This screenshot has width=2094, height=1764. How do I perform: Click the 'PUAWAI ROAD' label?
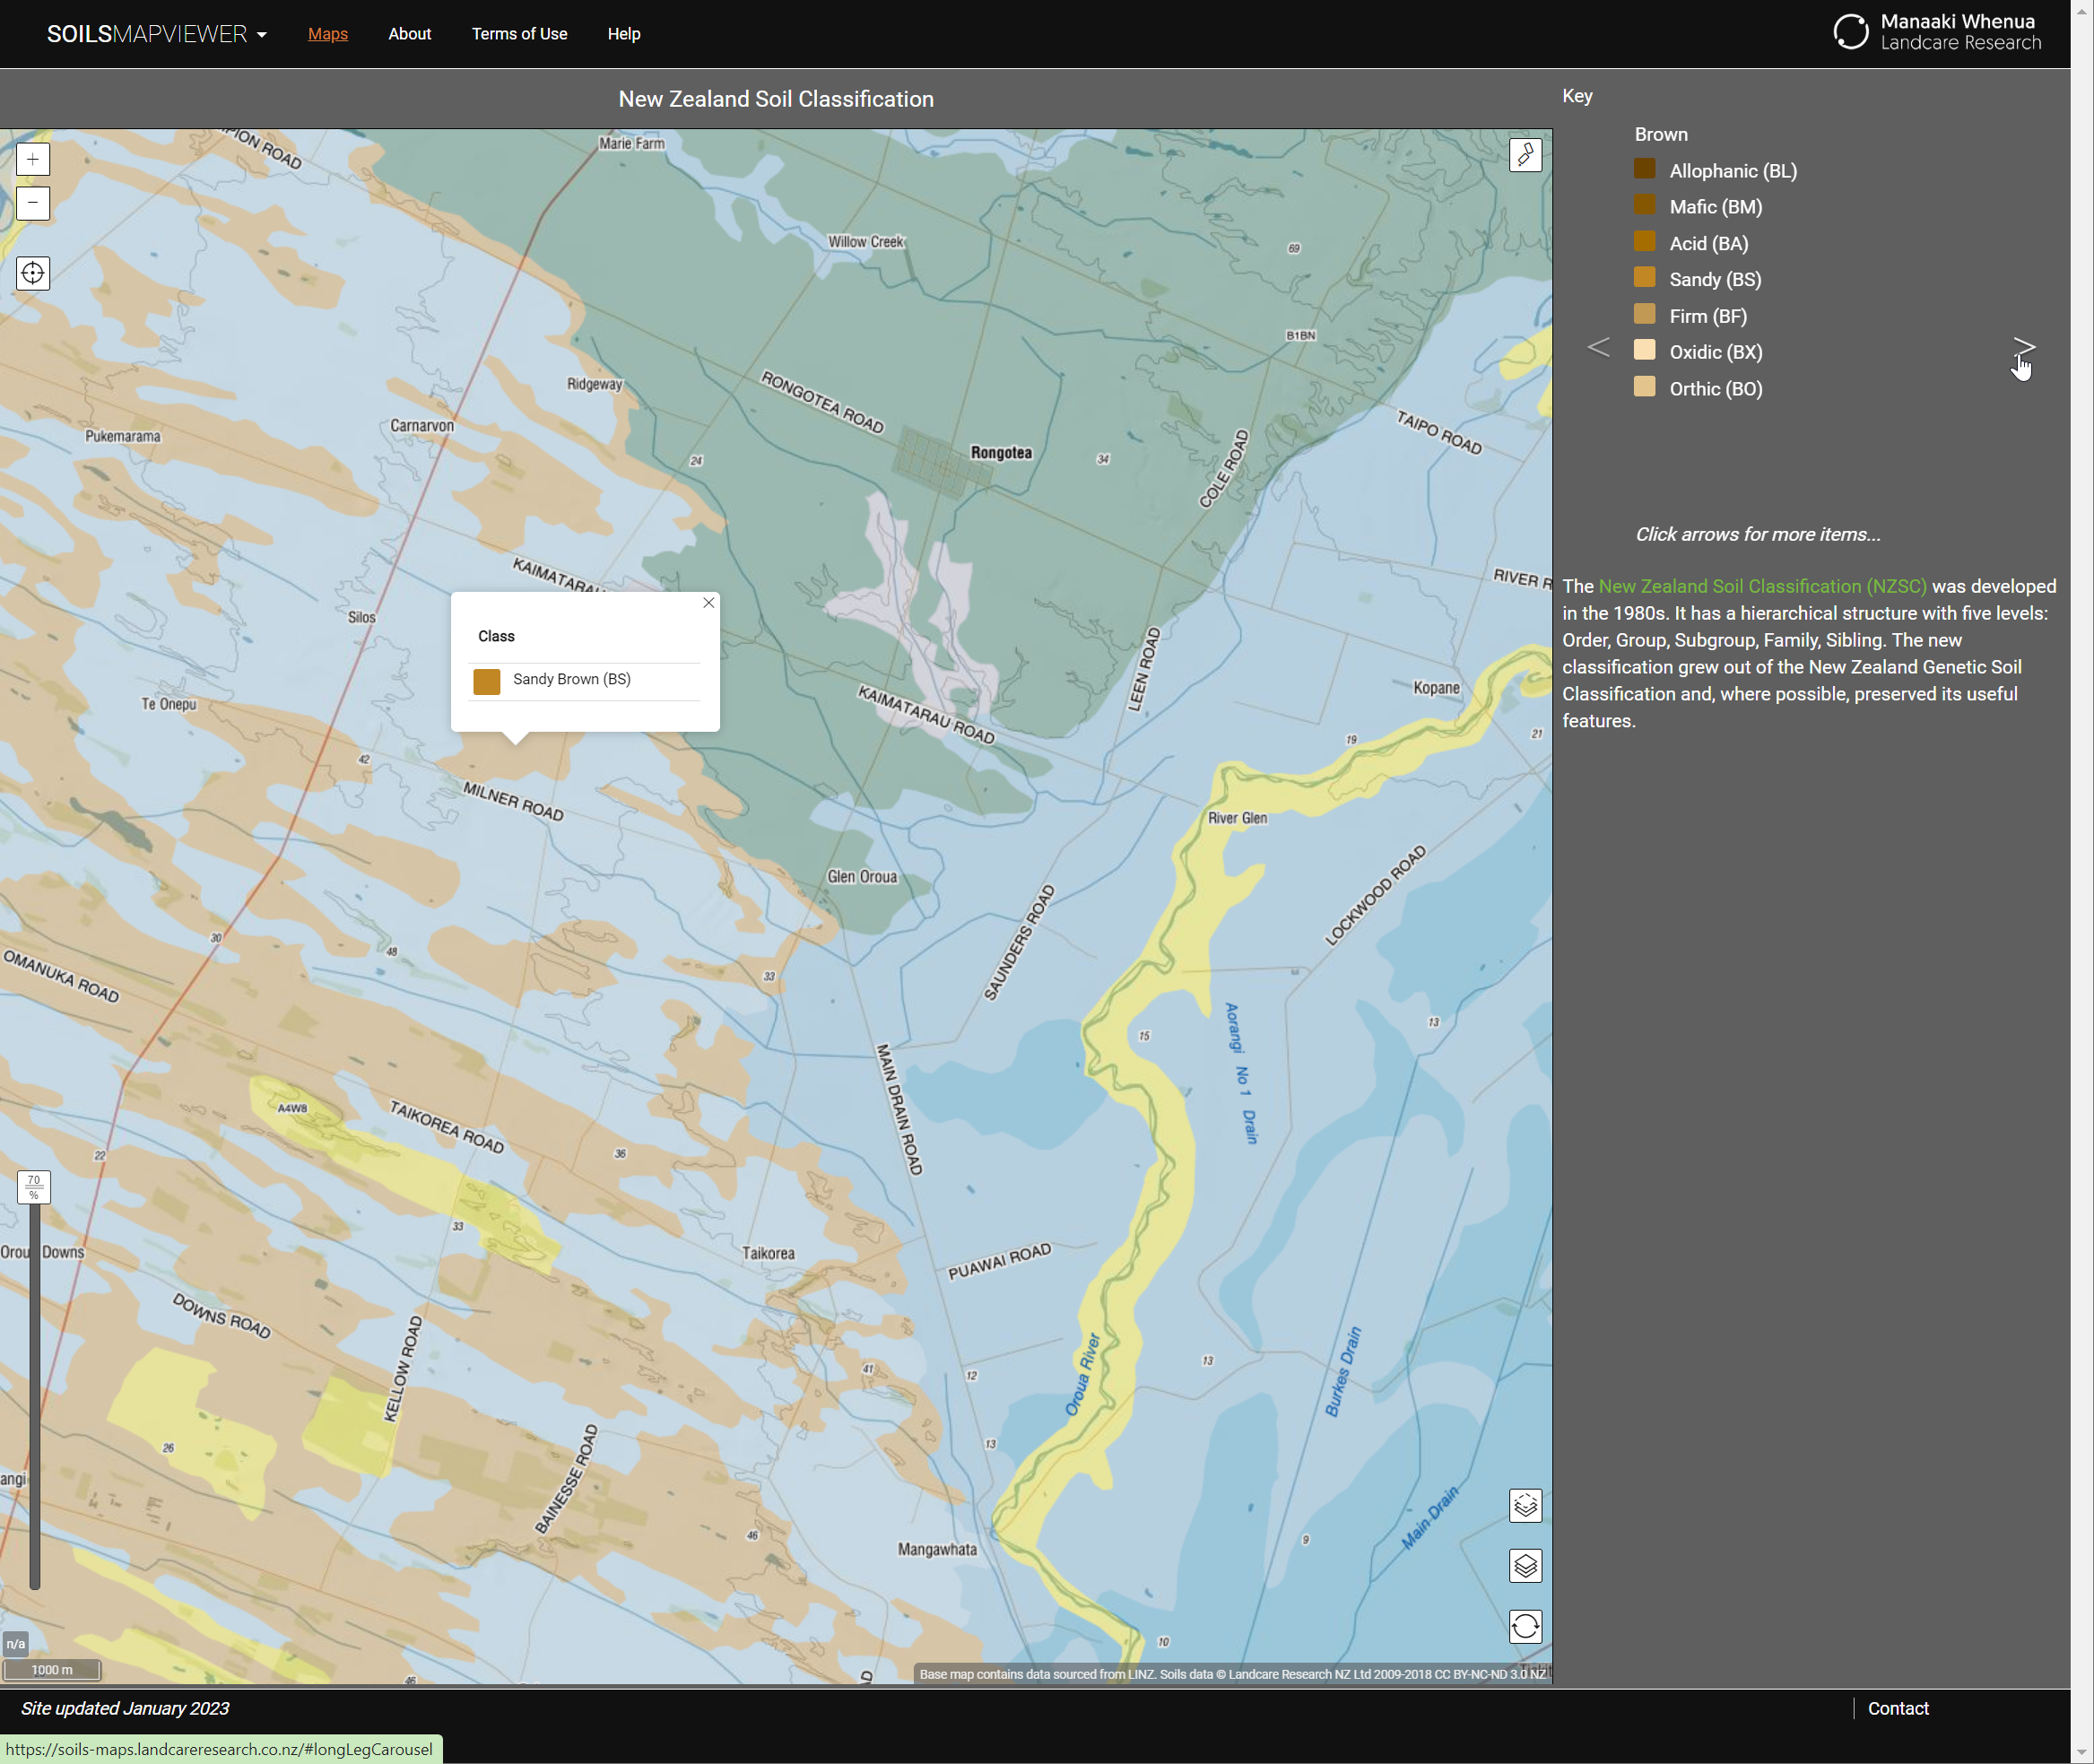(x=1000, y=1262)
